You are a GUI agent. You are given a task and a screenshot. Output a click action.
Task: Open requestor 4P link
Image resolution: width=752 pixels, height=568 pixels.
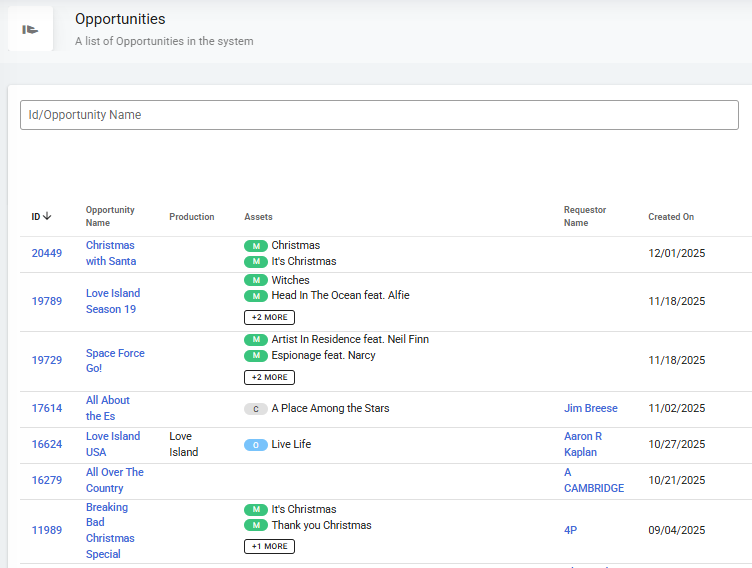(x=570, y=530)
